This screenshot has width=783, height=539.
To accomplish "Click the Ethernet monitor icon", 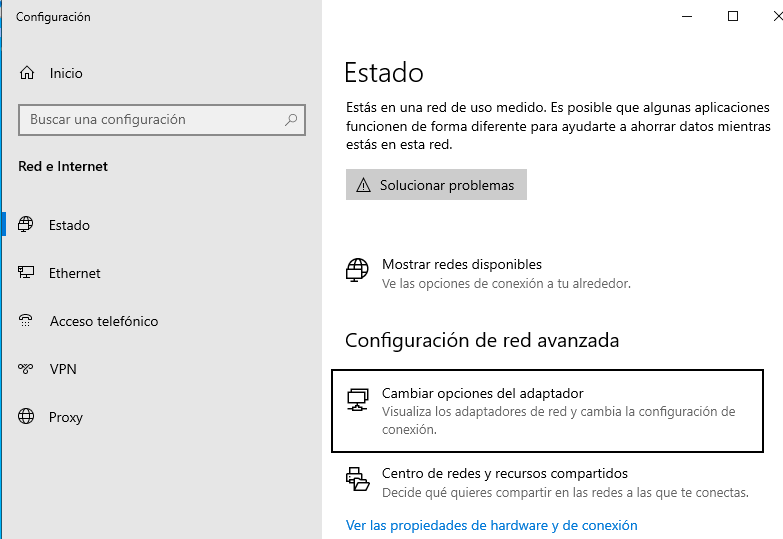I will [x=26, y=272].
